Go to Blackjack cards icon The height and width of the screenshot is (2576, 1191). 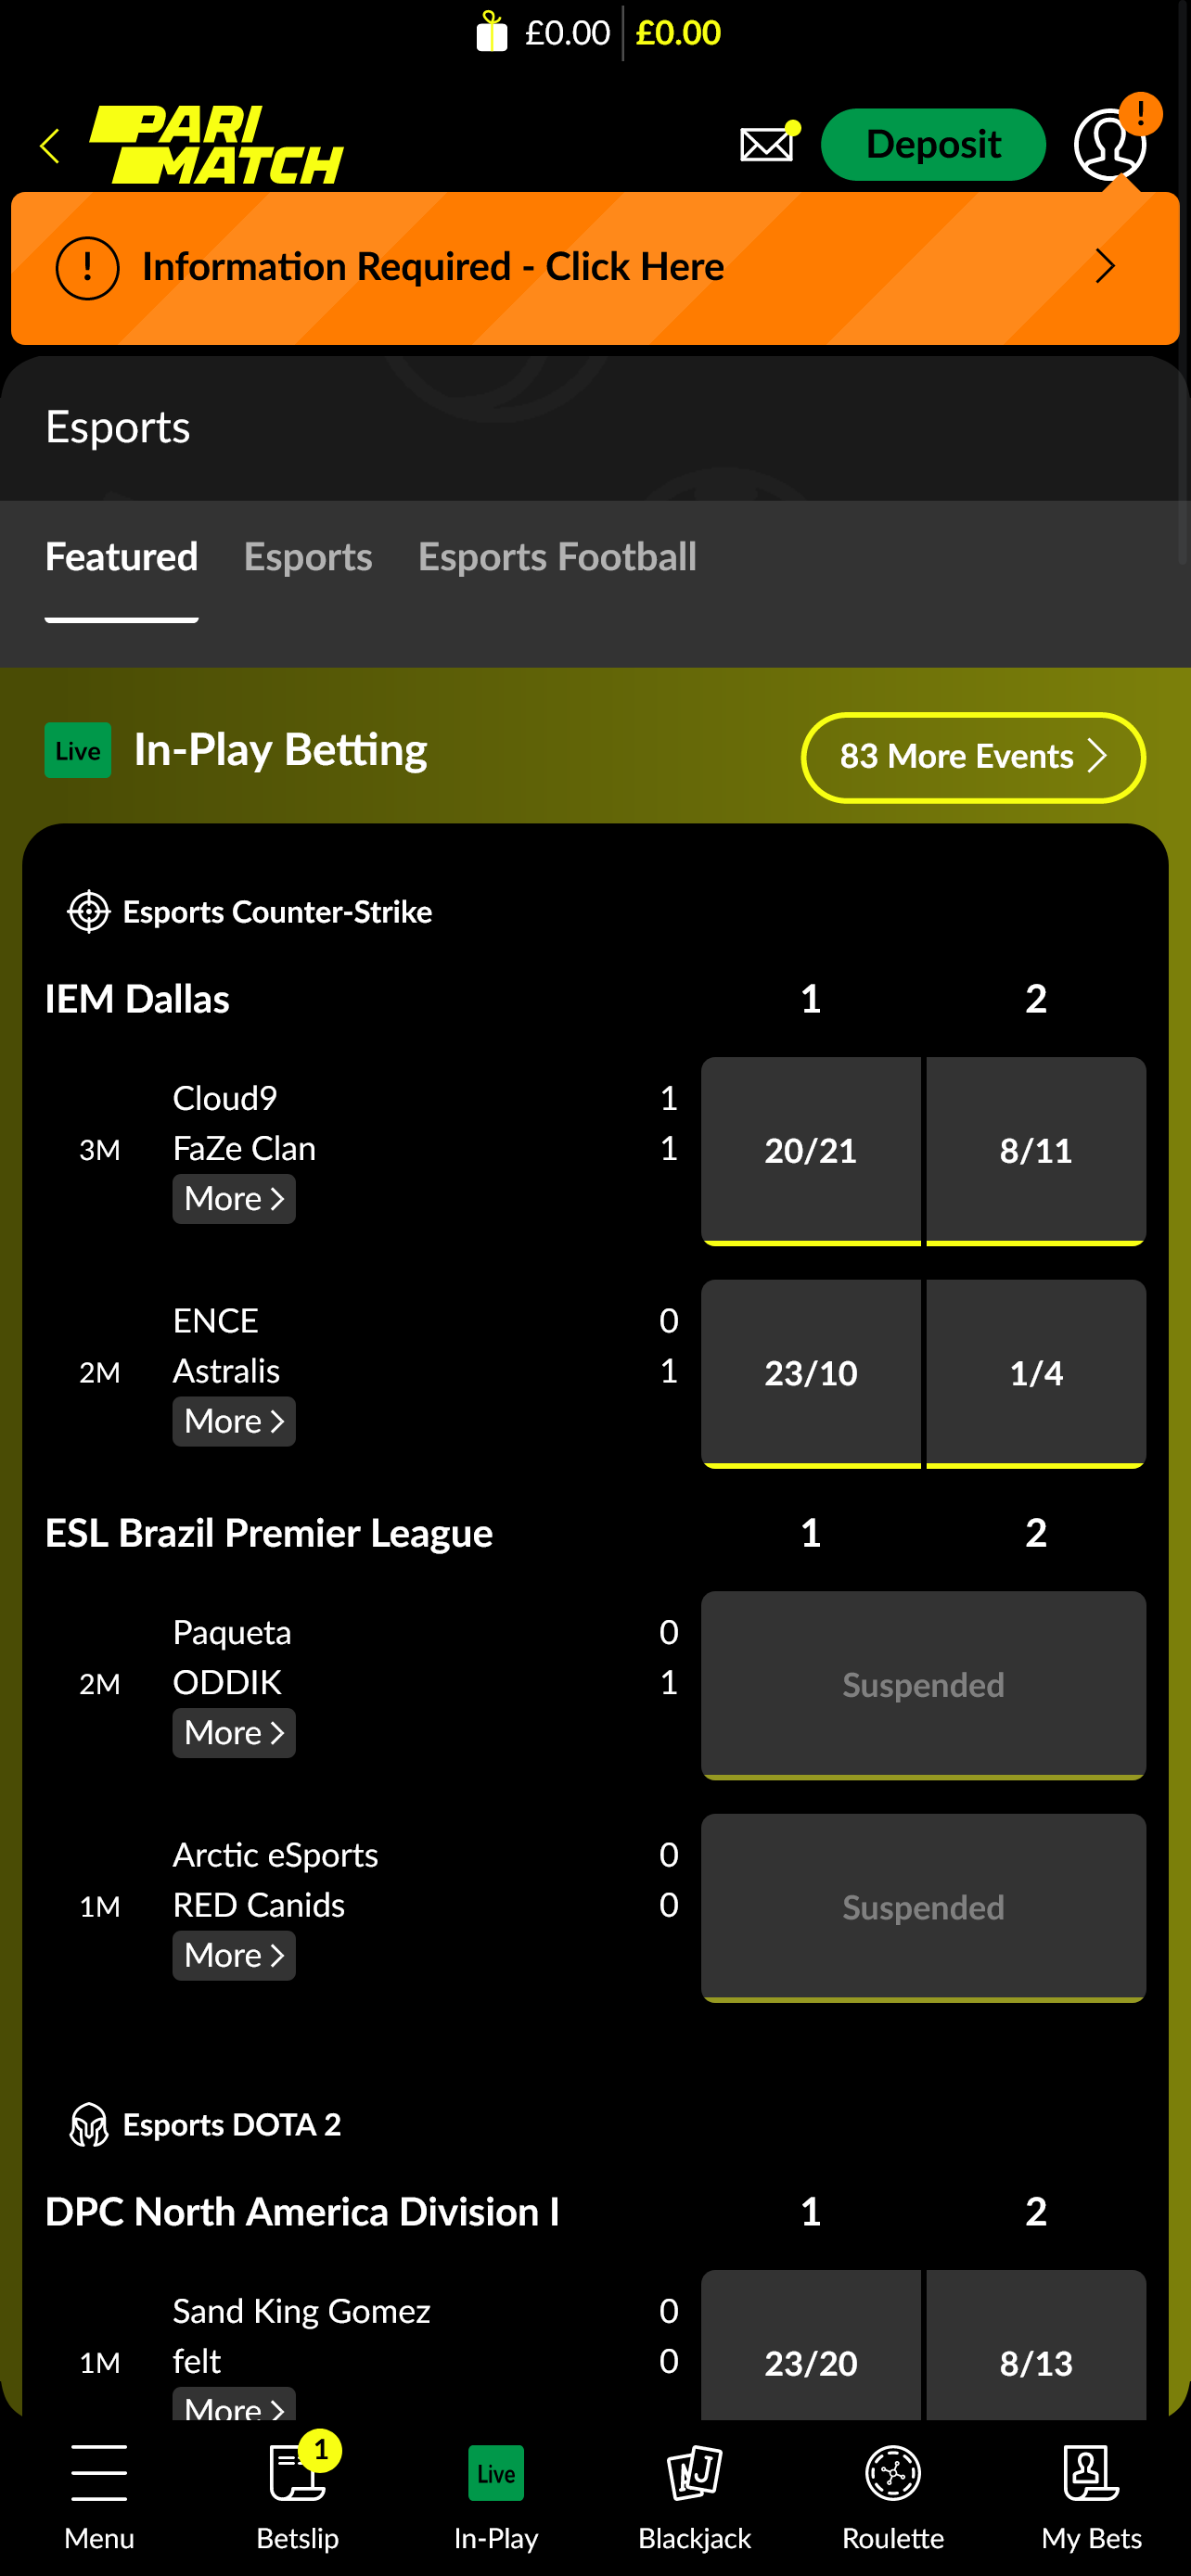click(x=694, y=2472)
